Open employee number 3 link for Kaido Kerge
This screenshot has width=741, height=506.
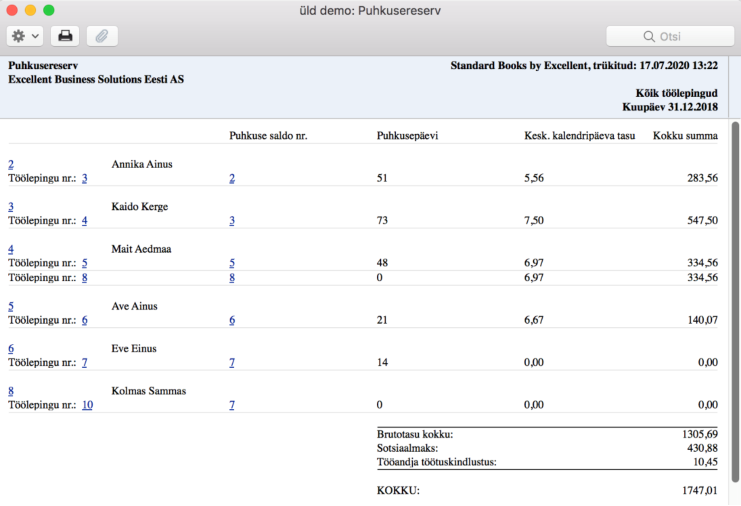(11, 207)
